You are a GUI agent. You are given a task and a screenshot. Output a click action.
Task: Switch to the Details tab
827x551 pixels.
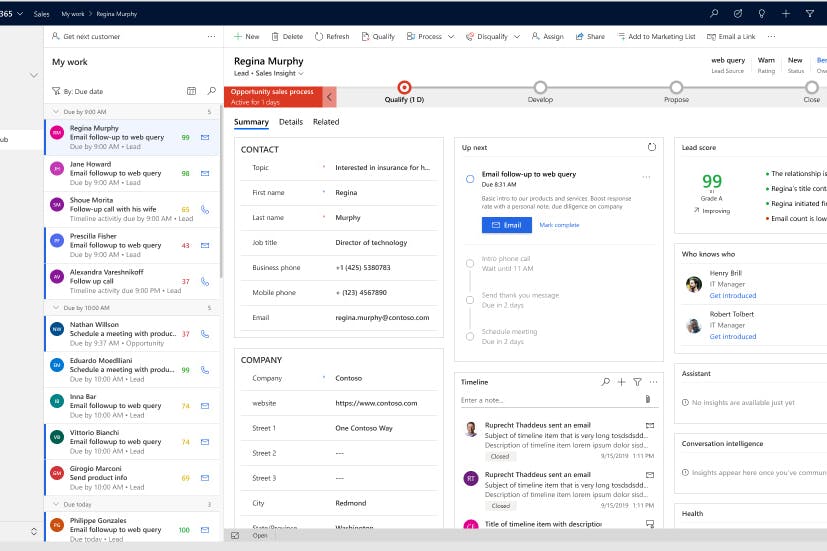click(291, 122)
